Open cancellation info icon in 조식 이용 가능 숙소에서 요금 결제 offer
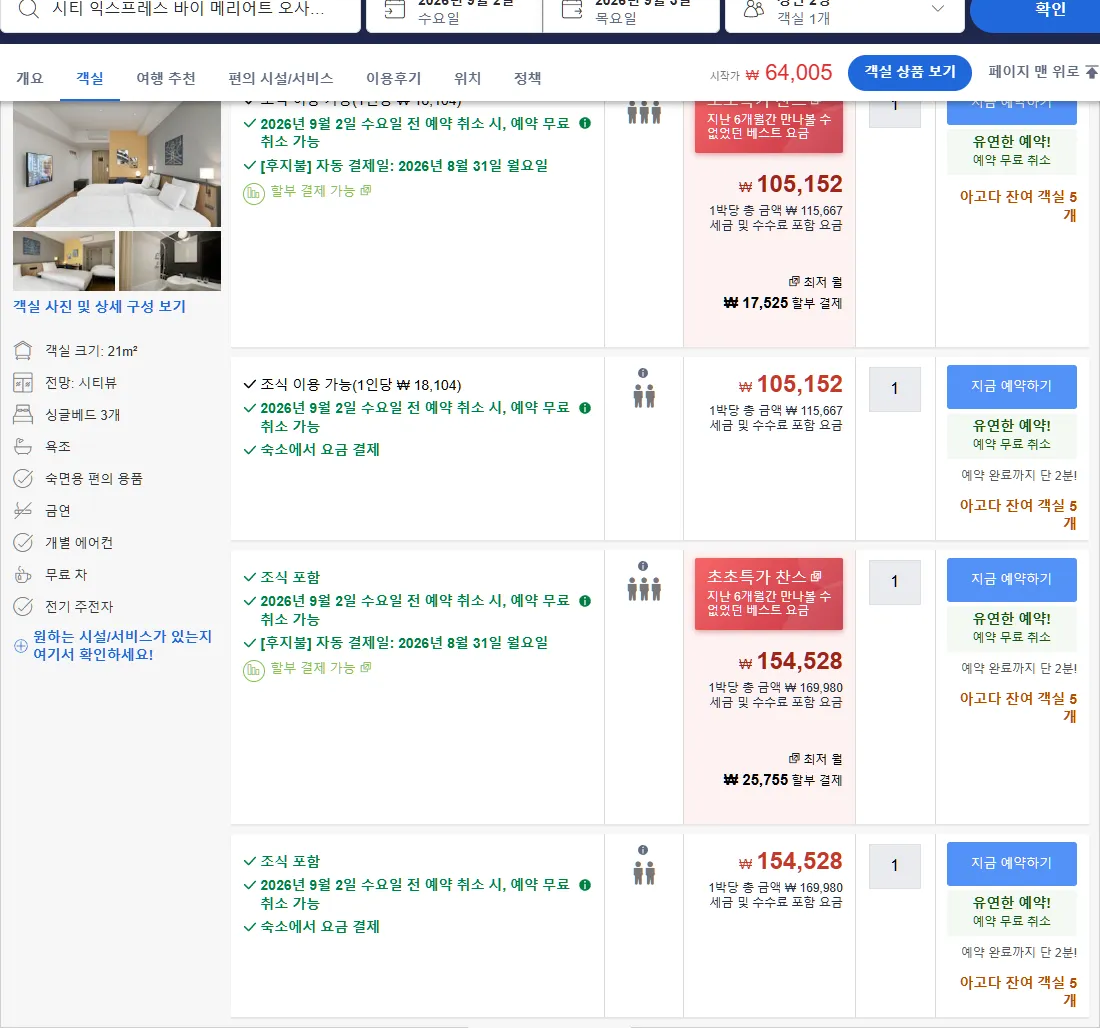 pyautogui.click(x=585, y=408)
